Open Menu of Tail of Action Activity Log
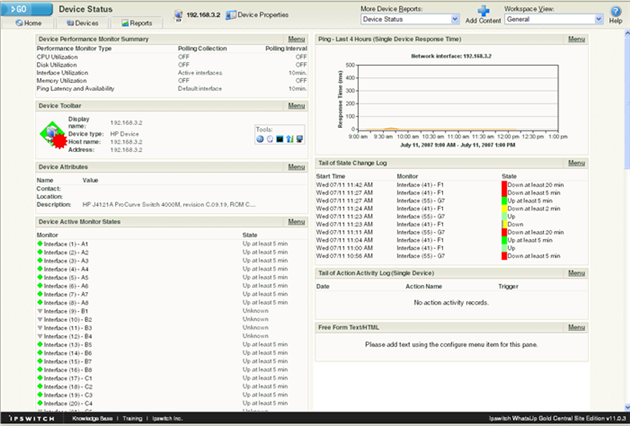The image size is (630, 426). 576,273
